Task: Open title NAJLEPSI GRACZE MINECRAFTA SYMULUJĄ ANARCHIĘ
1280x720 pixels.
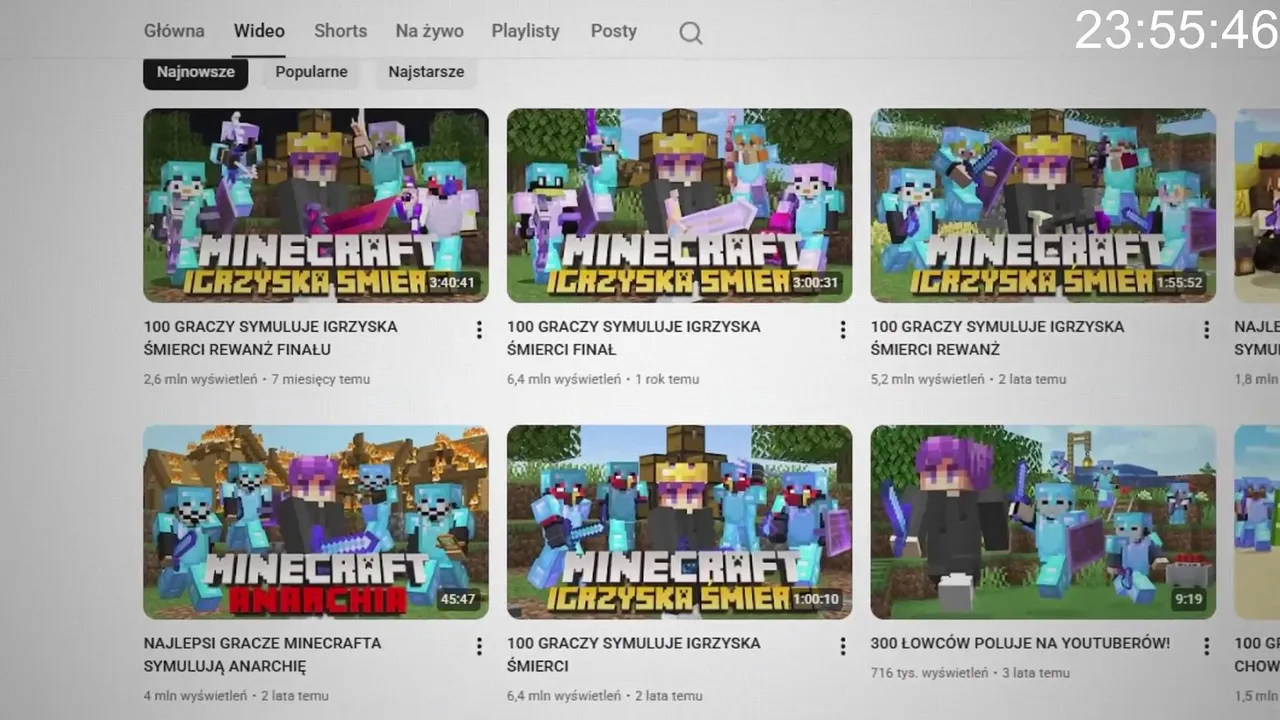Action: pos(262,654)
